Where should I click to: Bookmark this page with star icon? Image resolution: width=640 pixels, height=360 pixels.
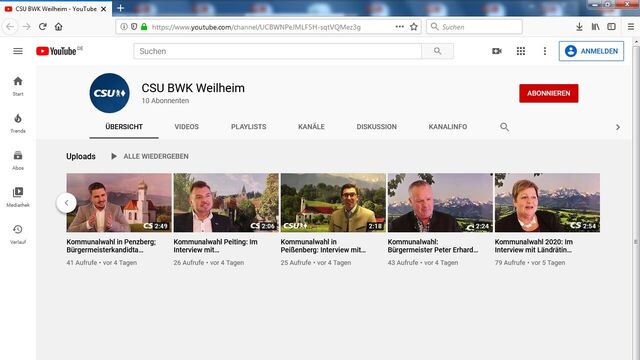coord(413,27)
